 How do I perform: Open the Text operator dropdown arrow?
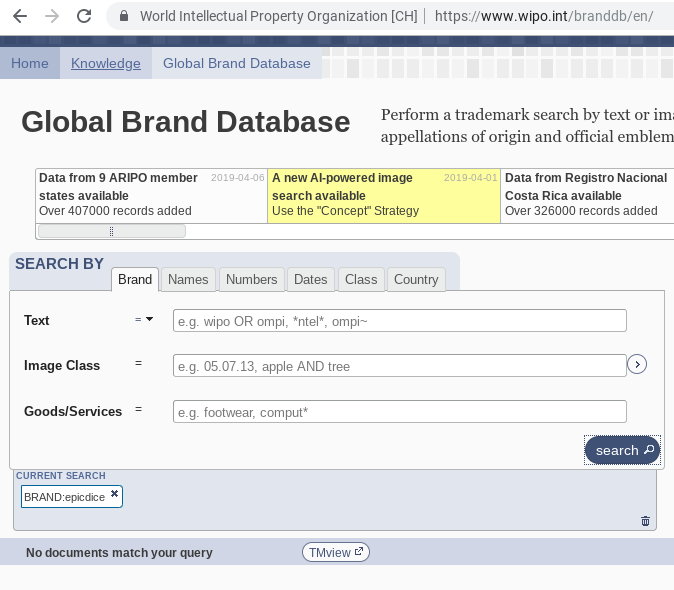point(149,319)
